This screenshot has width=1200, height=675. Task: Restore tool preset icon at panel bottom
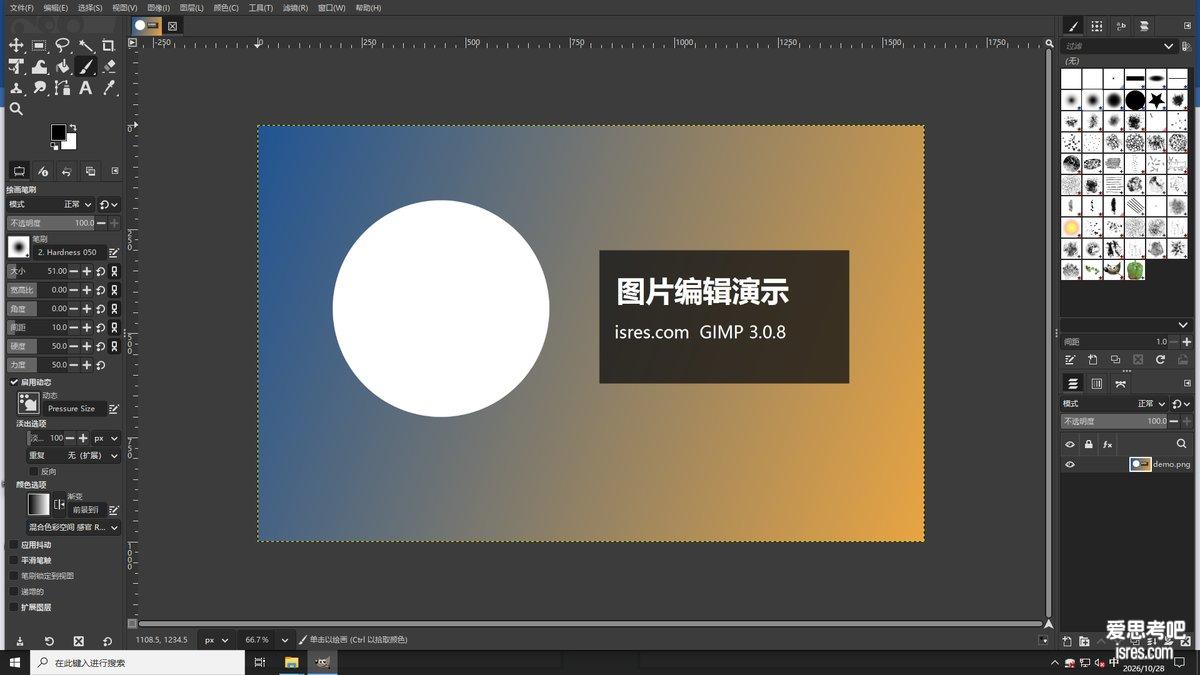coord(49,641)
